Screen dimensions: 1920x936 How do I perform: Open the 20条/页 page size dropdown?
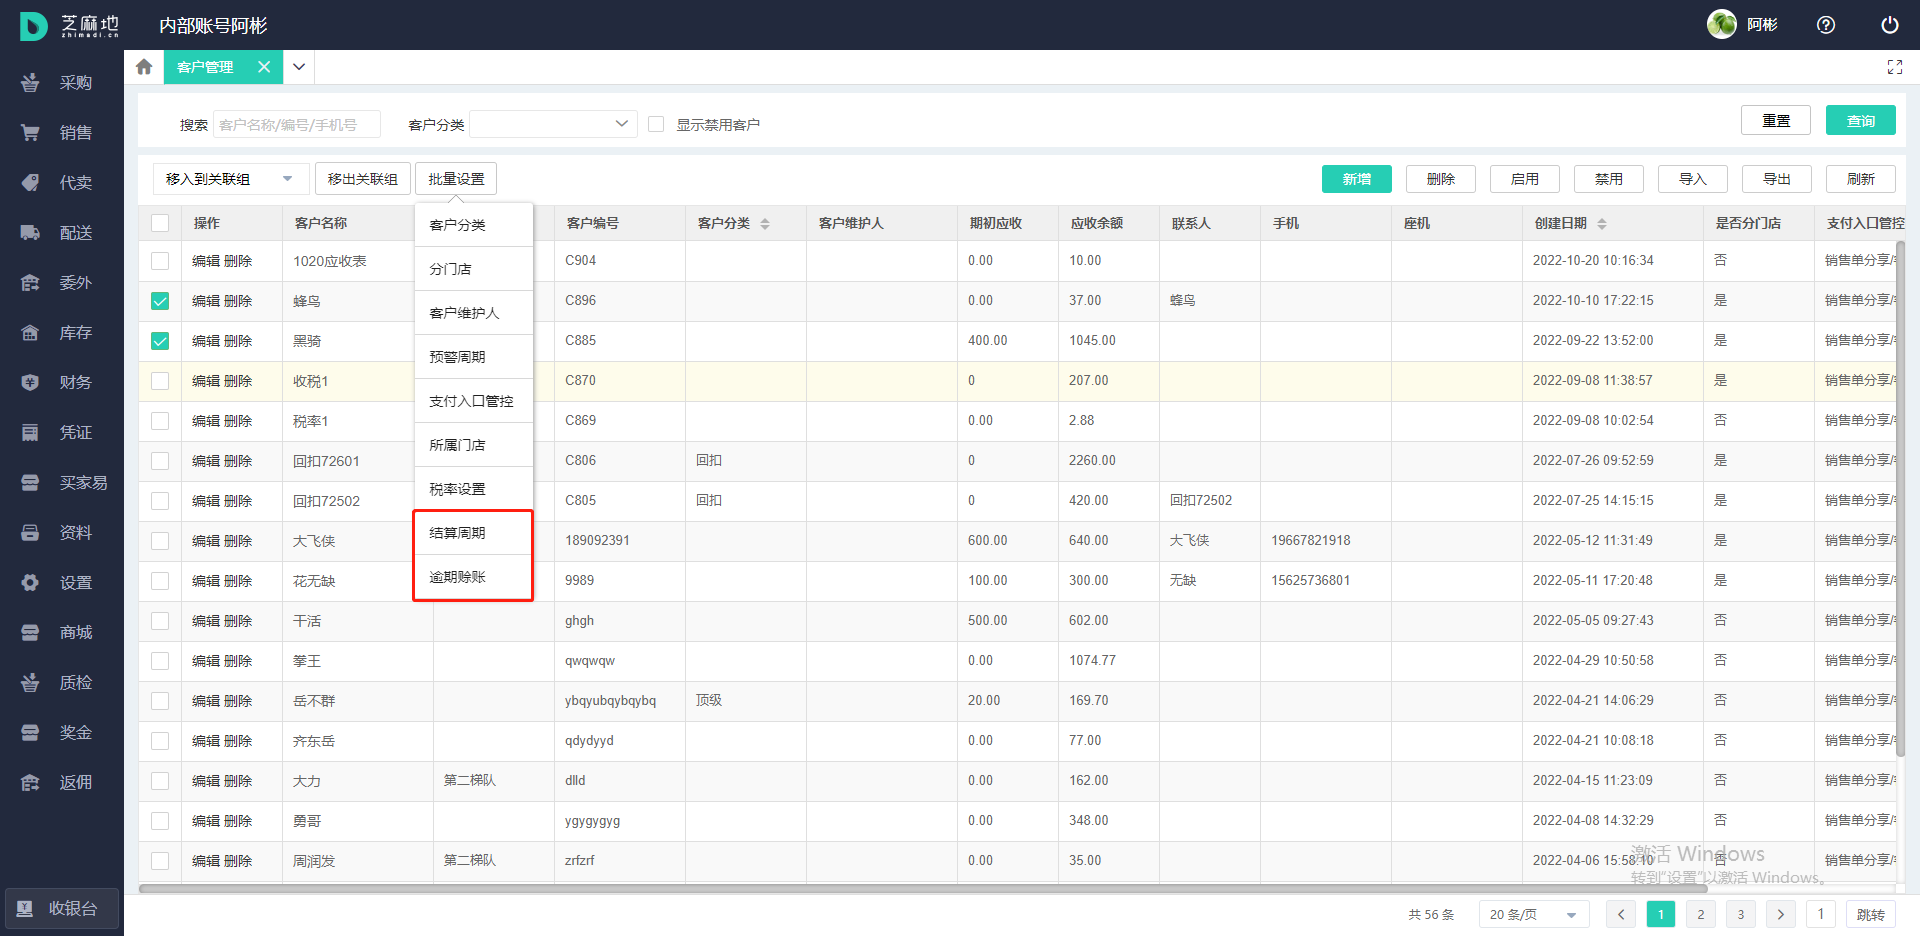pyautogui.click(x=1532, y=914)
